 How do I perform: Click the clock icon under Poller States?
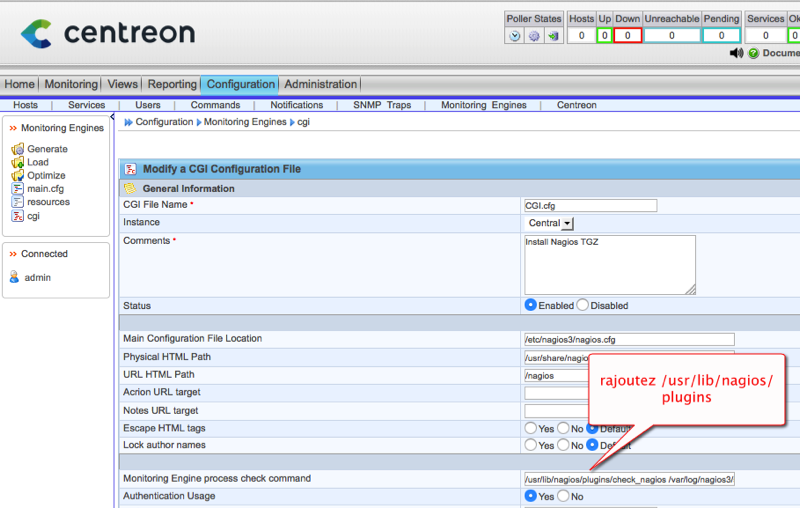tap(515, 36)
